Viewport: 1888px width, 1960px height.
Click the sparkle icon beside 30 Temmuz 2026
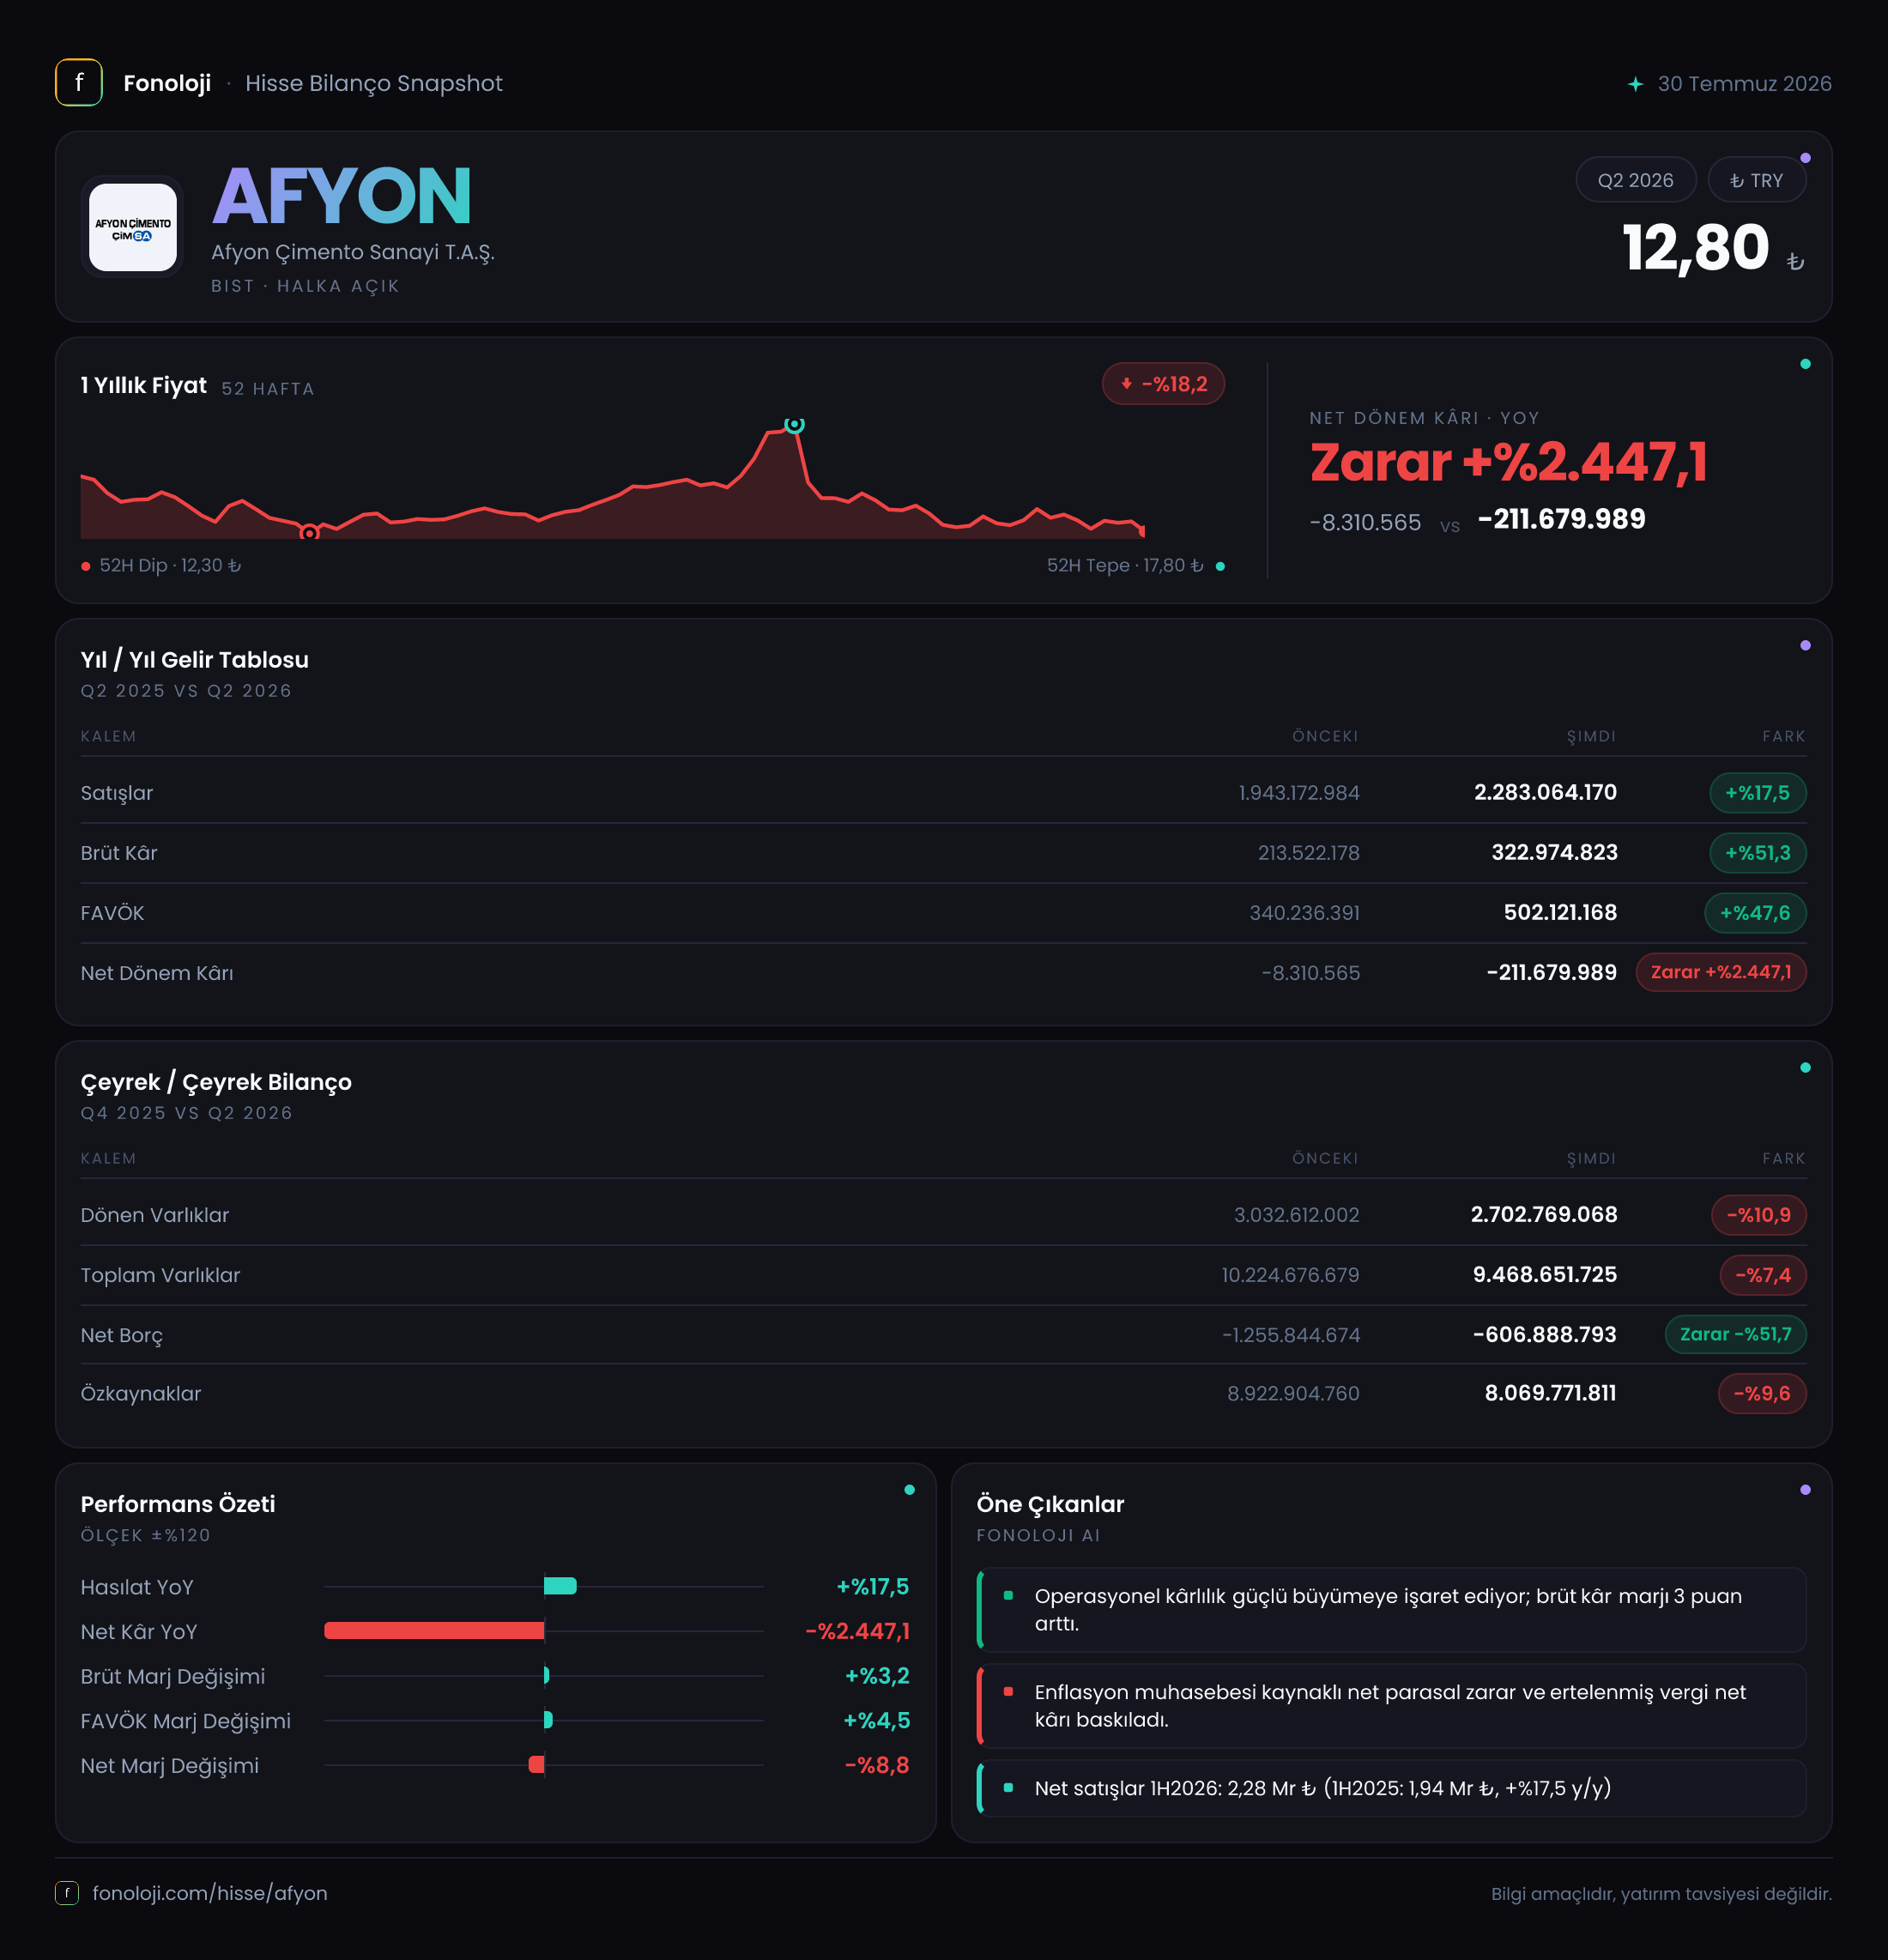(x=1635, y=84)
